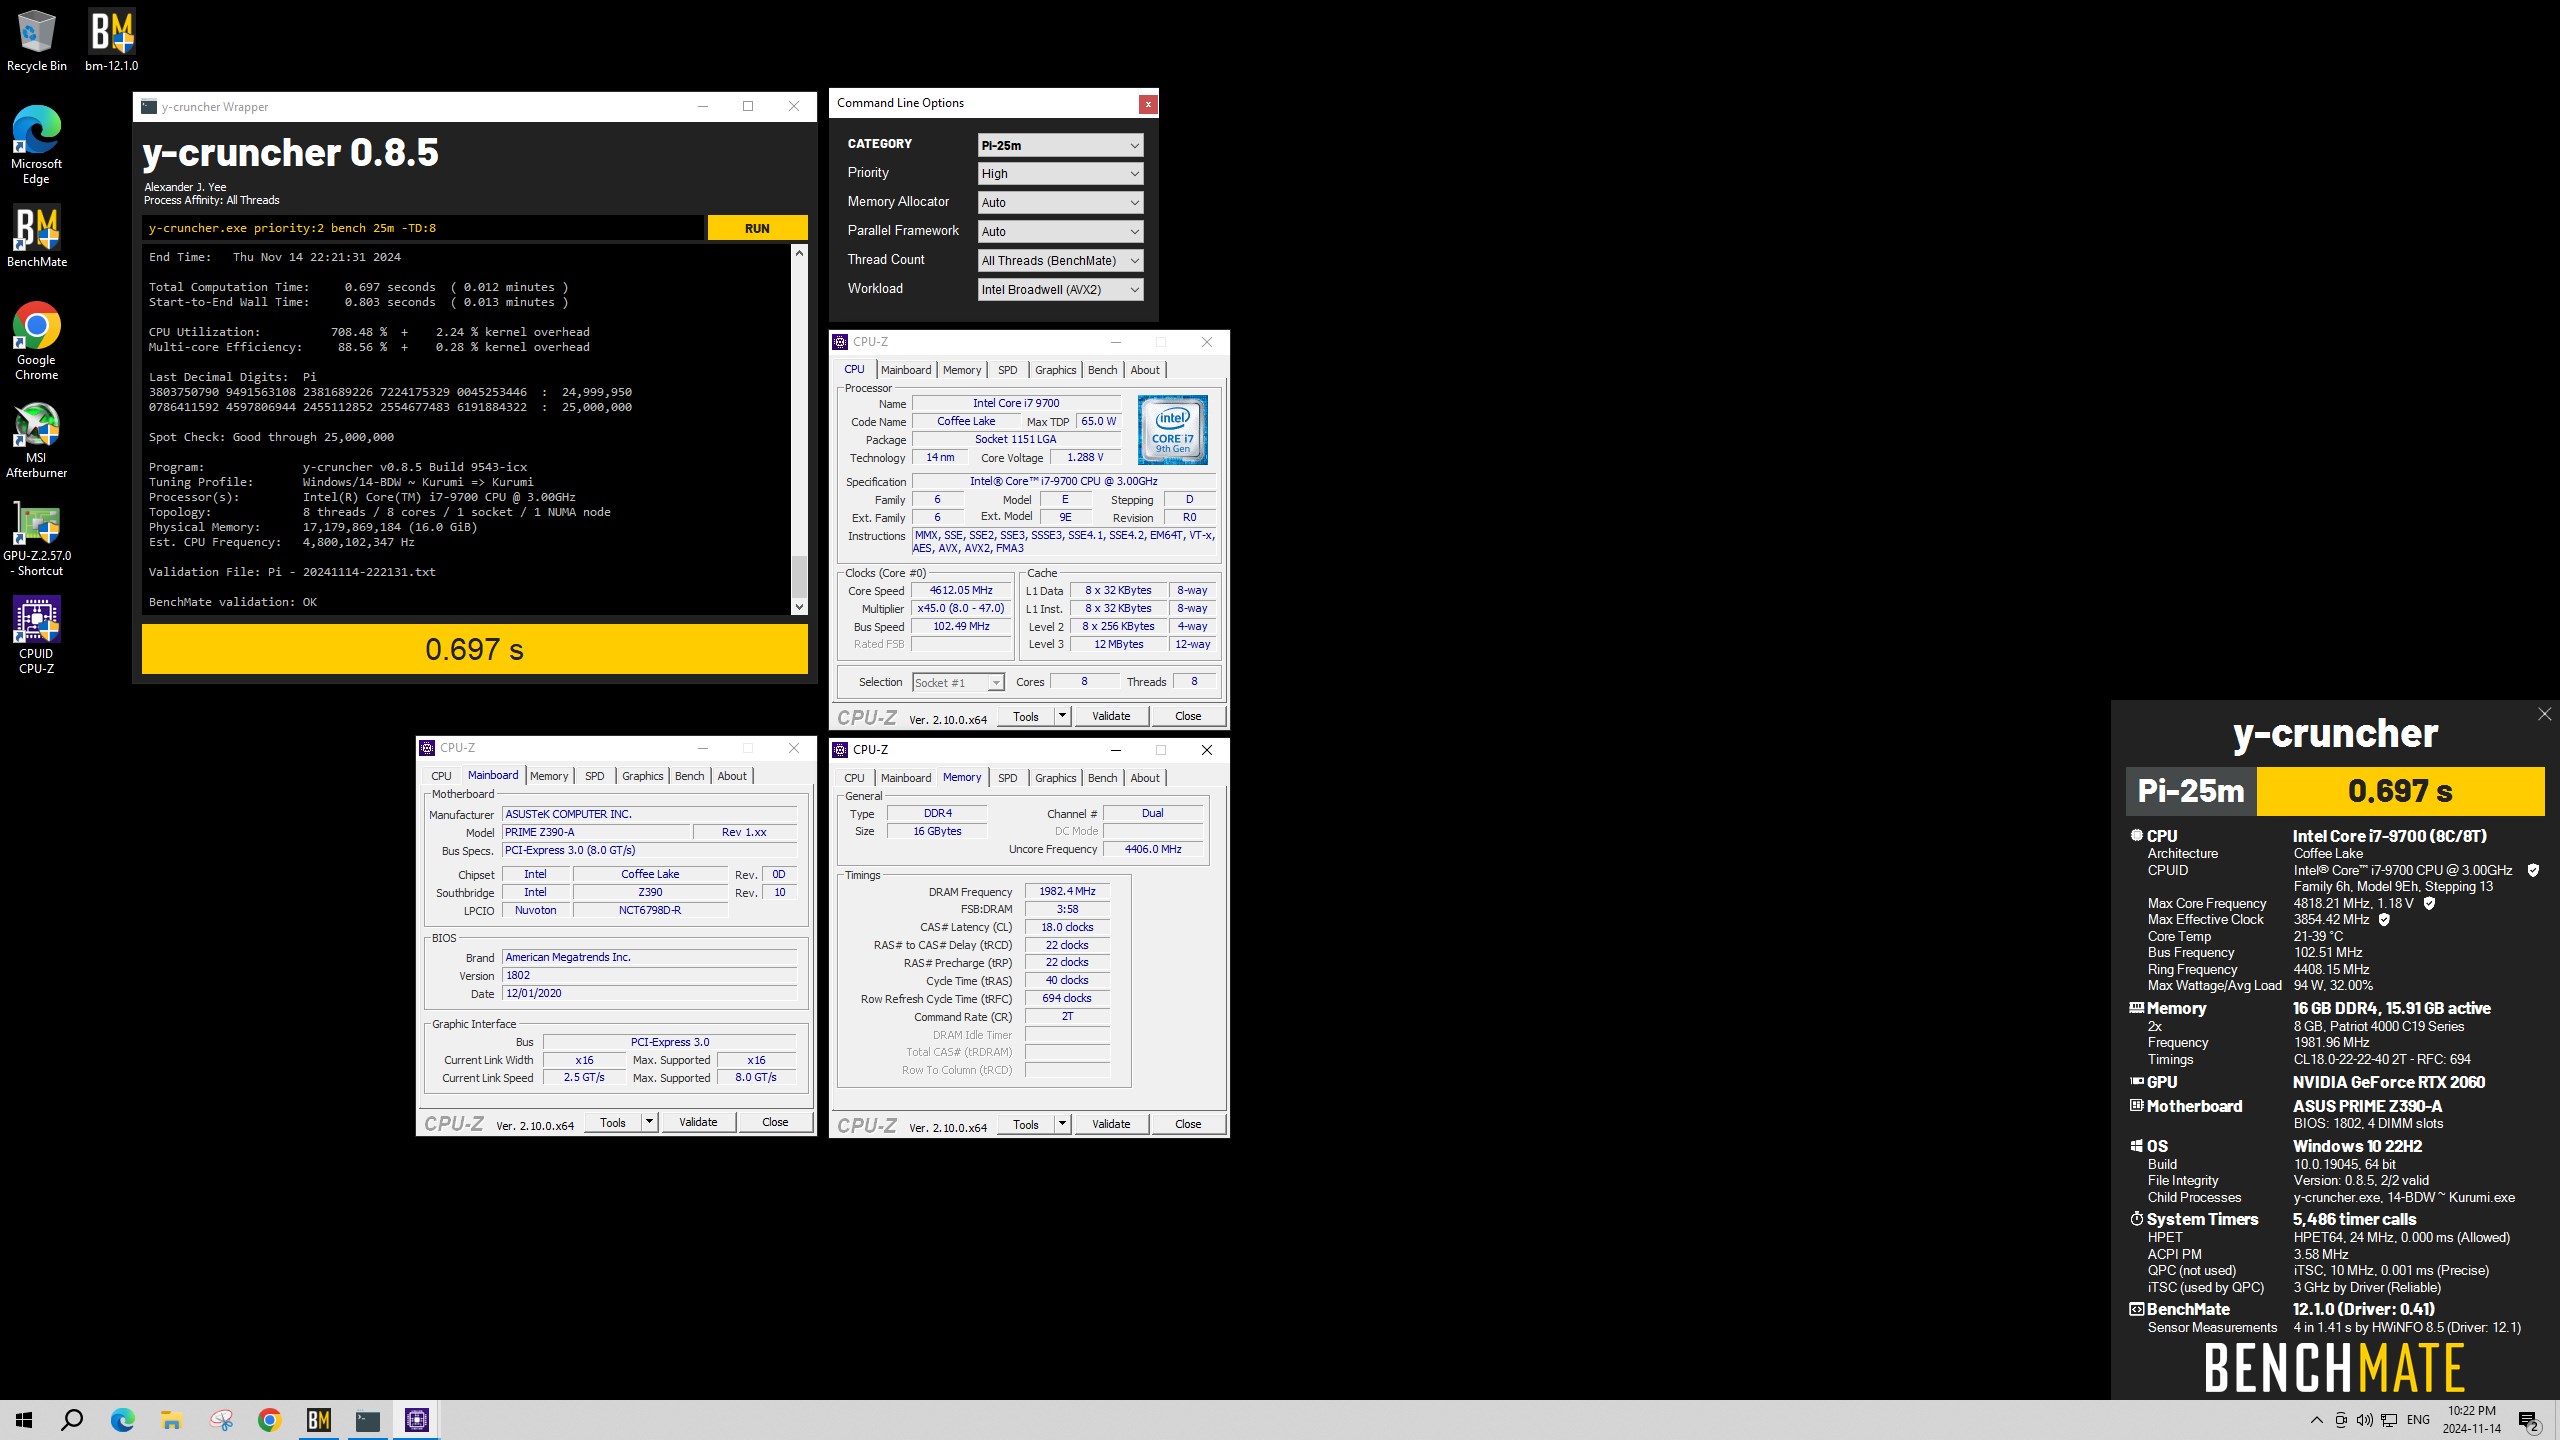Click Validate in CPU-Z CPU window
The image size is (2560, 1440).
pos(1111,716)
